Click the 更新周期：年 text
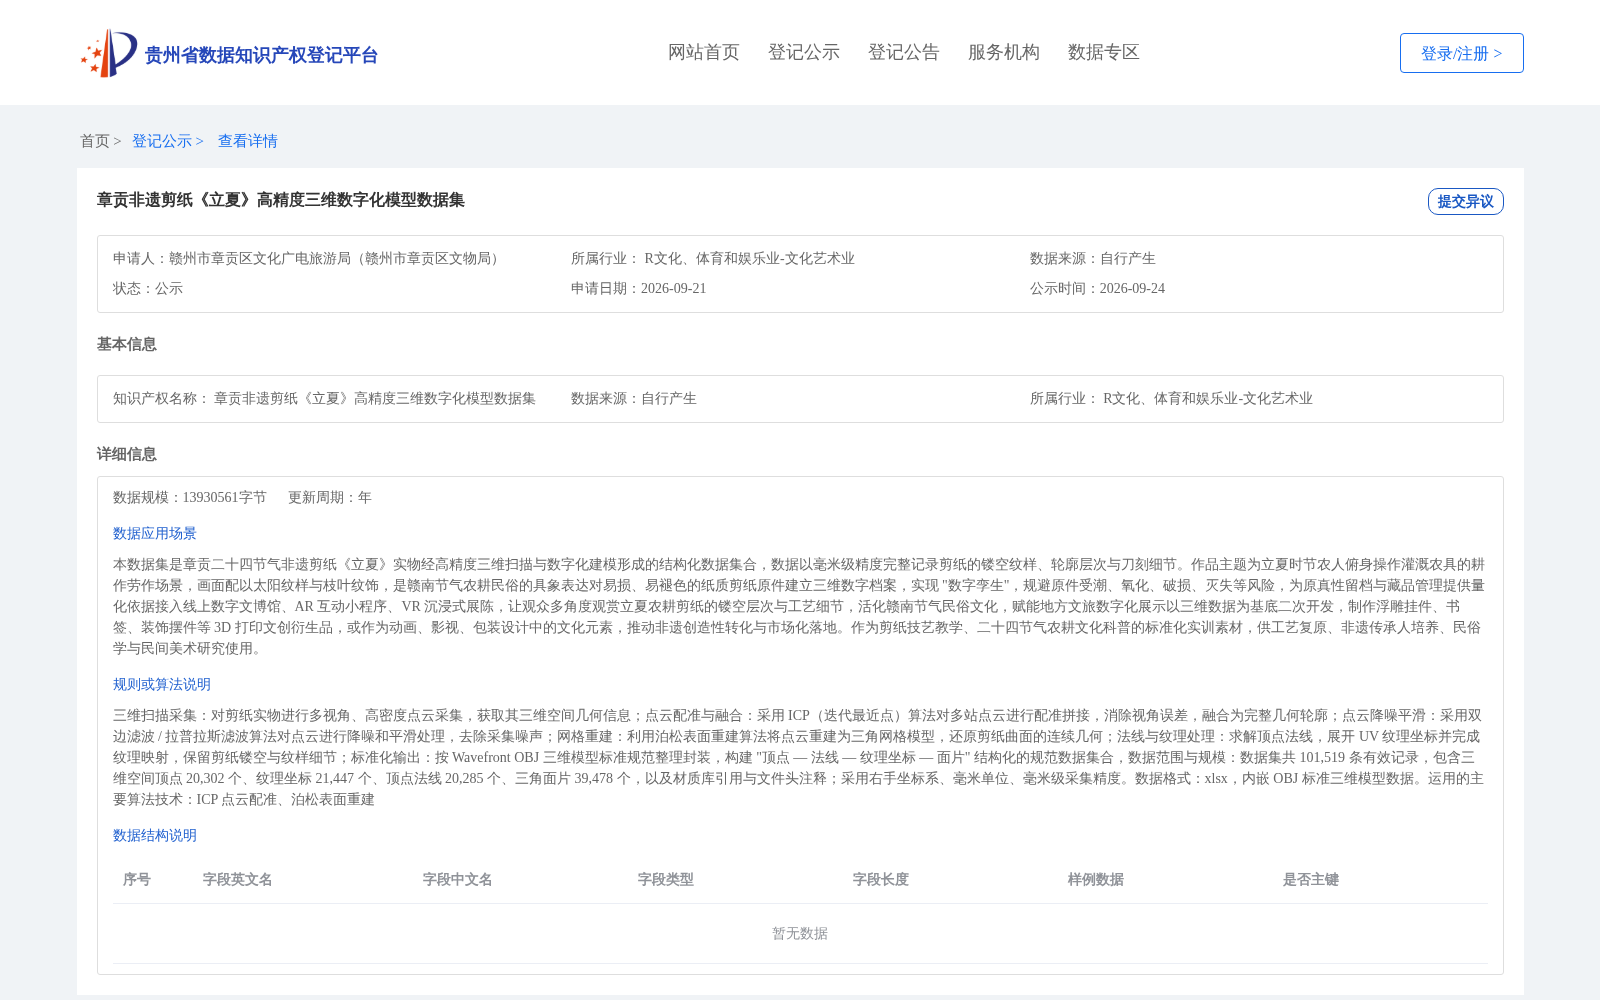The width and height of the screenshot is (1600, 1000). coord(330,497)
